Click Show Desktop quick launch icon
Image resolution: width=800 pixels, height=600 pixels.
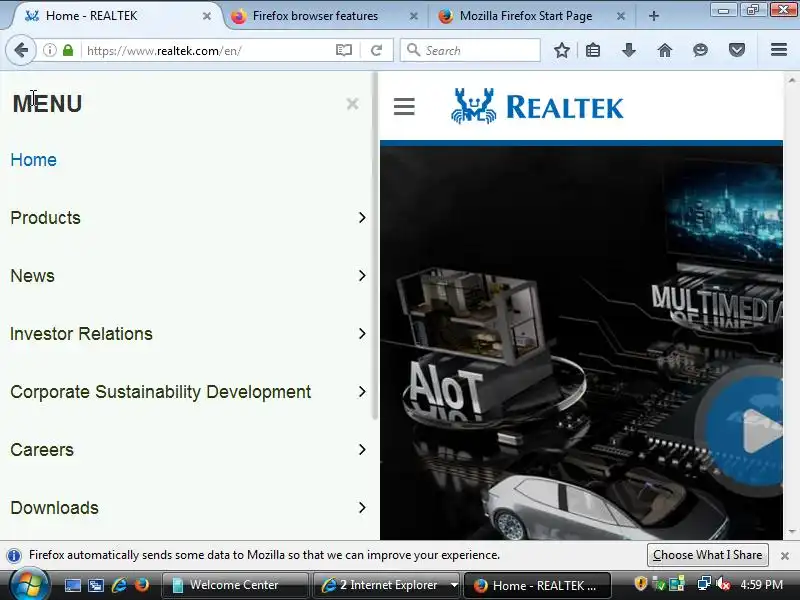(x=72, y=585)
